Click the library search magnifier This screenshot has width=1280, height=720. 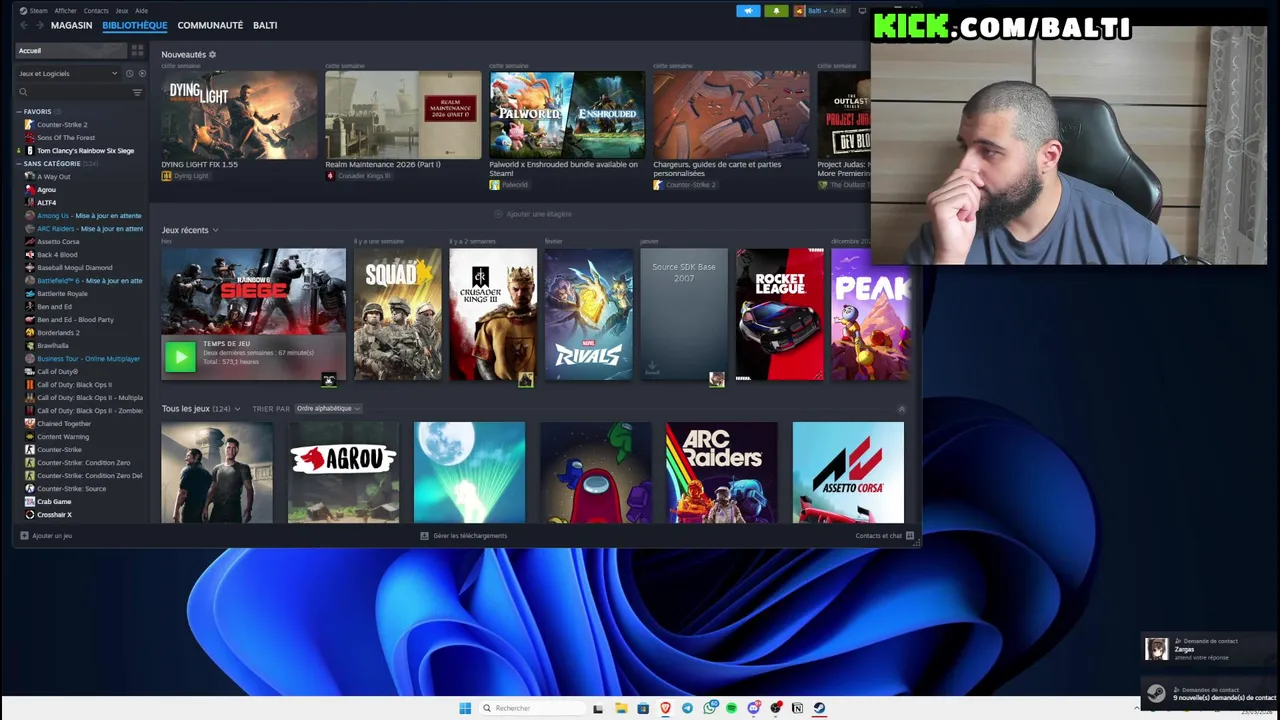(x=23, y=92)
